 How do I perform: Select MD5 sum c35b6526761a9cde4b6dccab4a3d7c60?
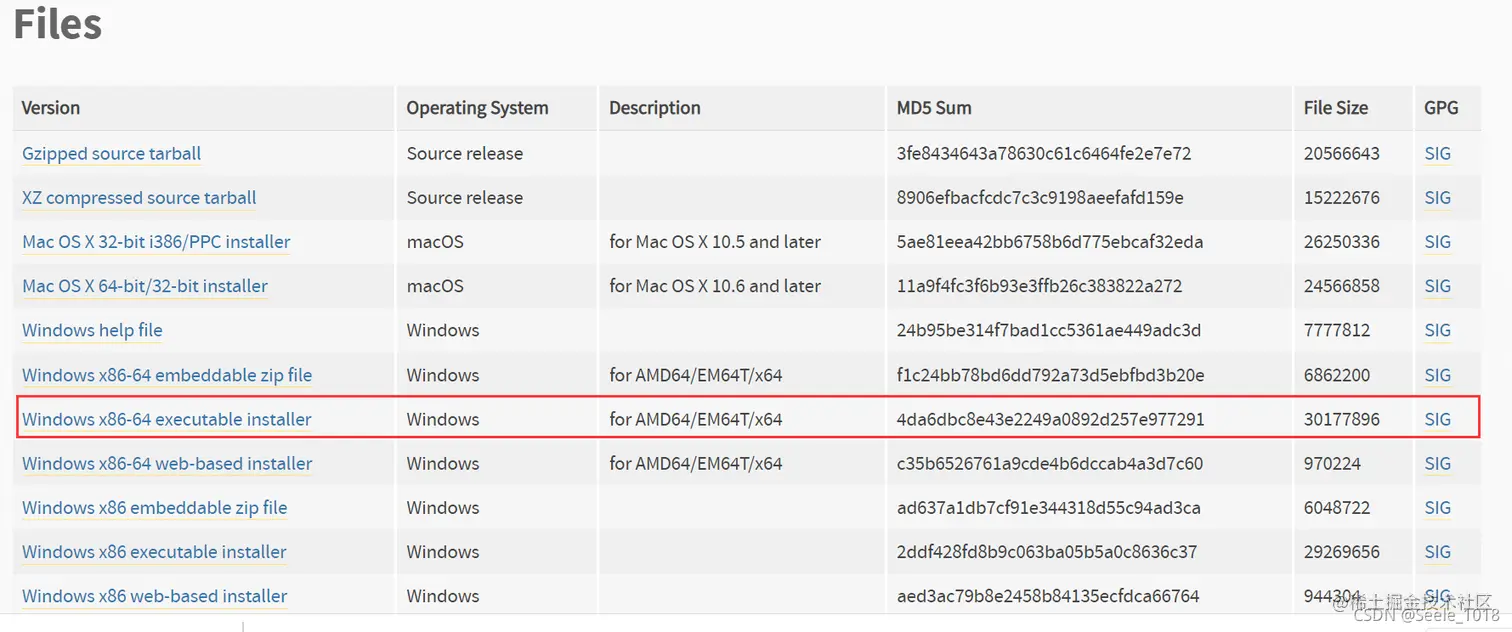(1050, 463)
